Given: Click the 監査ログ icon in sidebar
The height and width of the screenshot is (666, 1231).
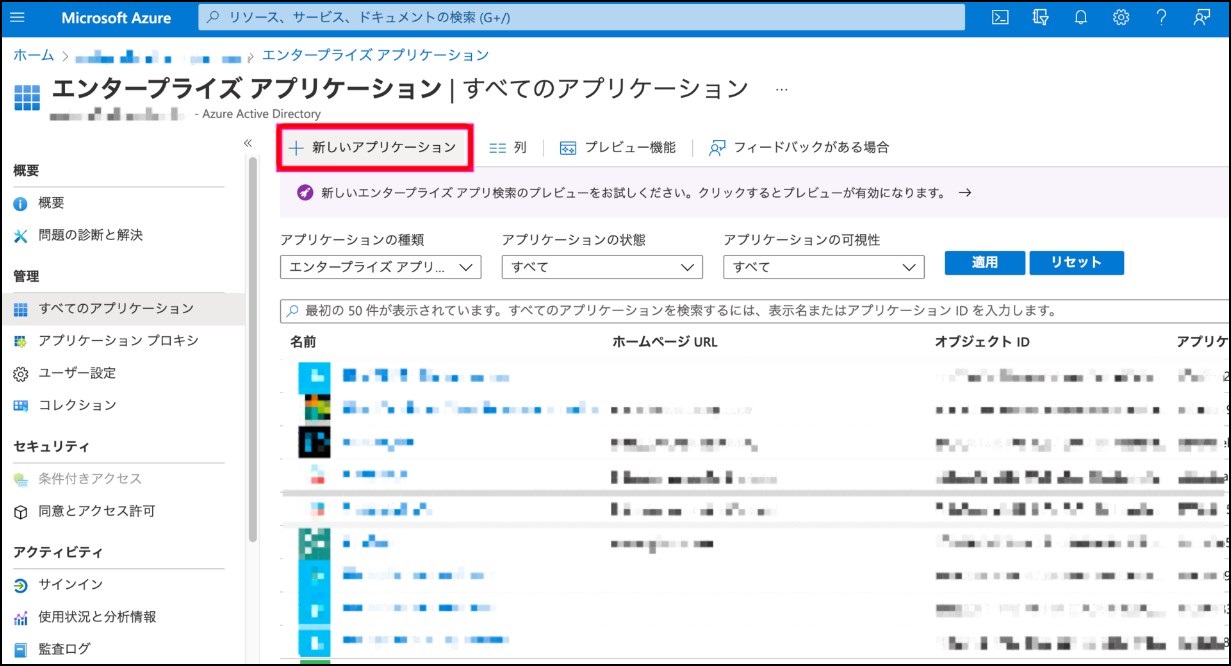Looking at the screenshot, I should [21, 649].
